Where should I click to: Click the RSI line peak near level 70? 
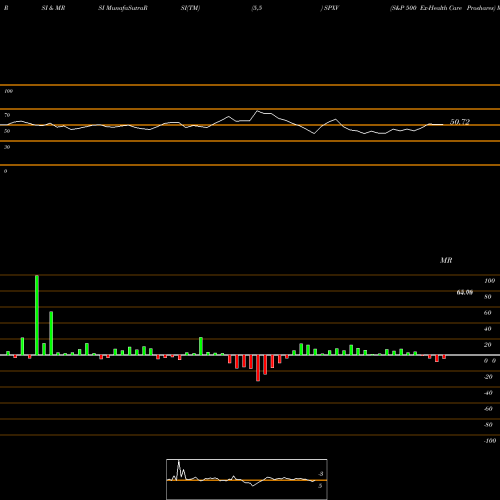coord(257,111)
